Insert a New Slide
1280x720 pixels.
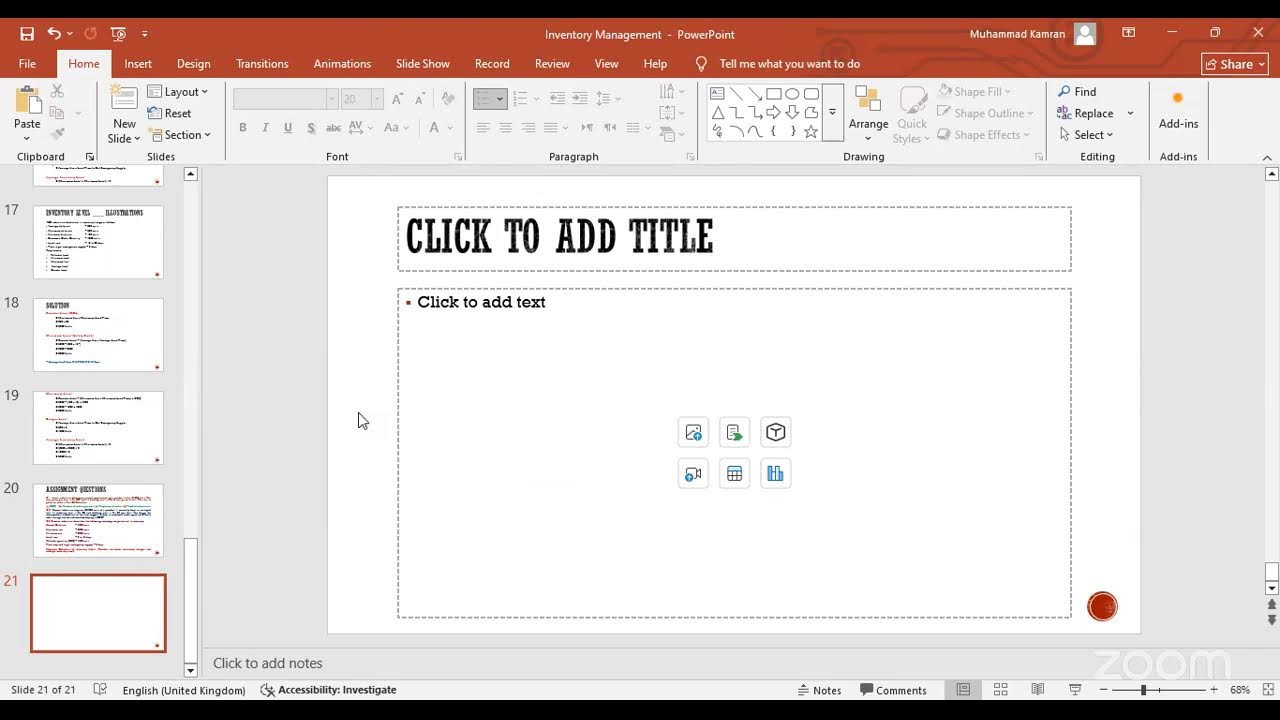pos(124,114)
